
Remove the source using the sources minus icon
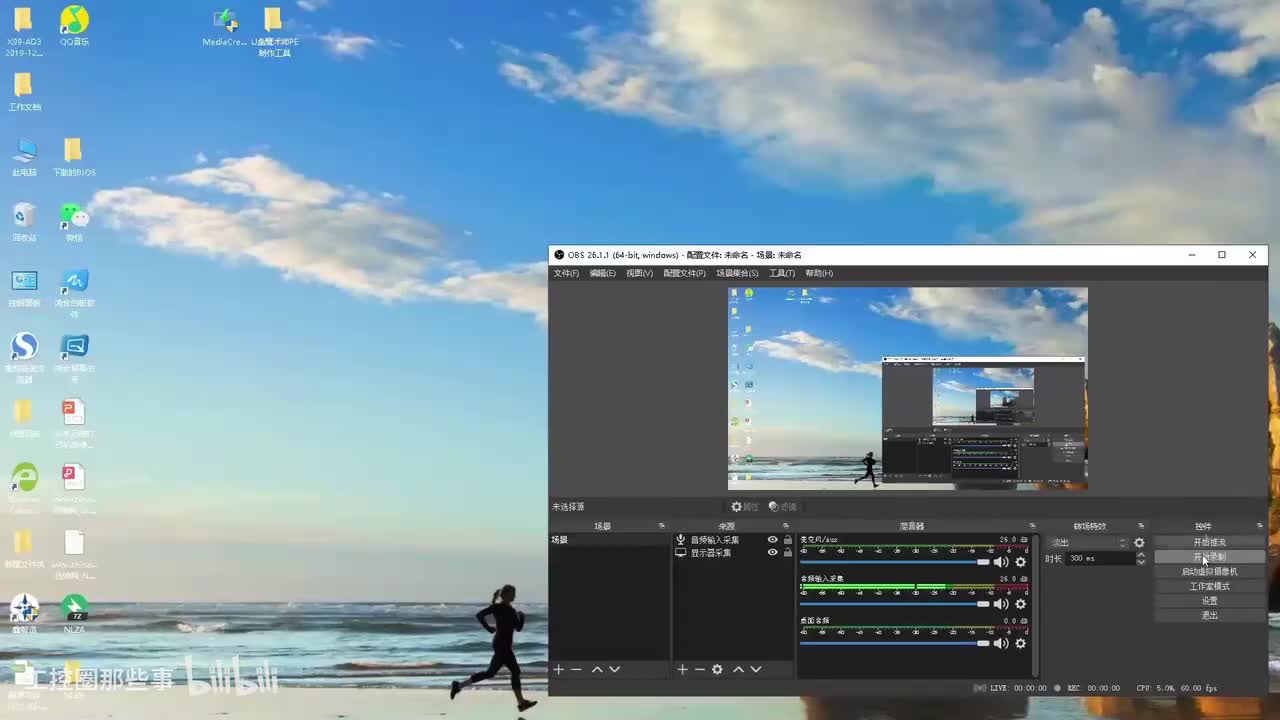pos(699,669)
